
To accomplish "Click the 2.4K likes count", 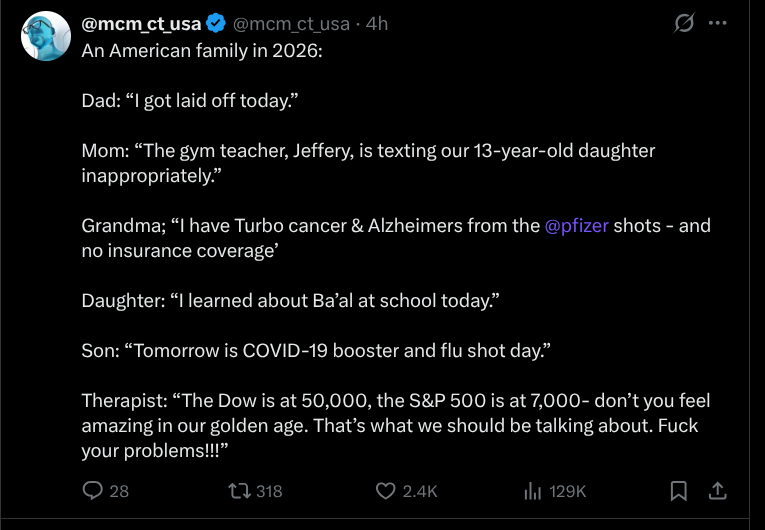I will click(420, 491).
